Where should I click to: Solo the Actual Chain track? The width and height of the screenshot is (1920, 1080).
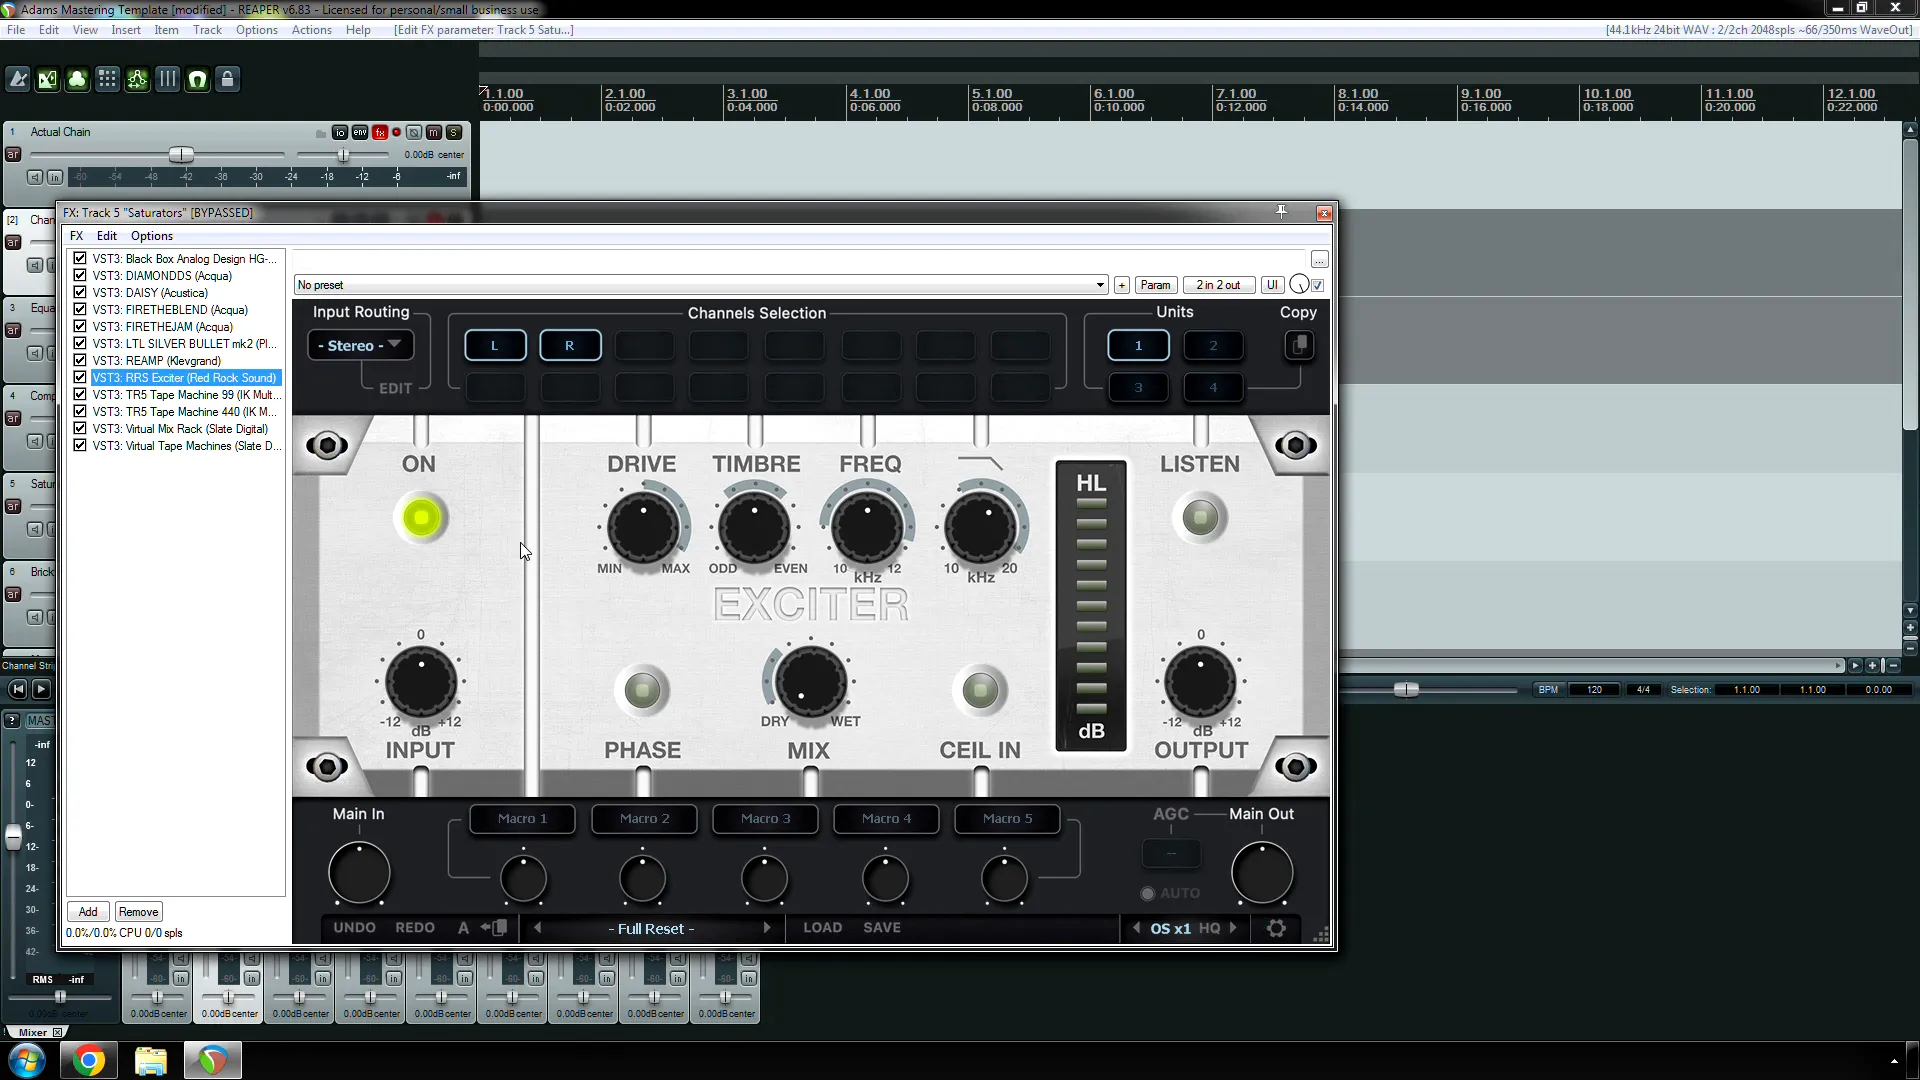coord(454,132)
